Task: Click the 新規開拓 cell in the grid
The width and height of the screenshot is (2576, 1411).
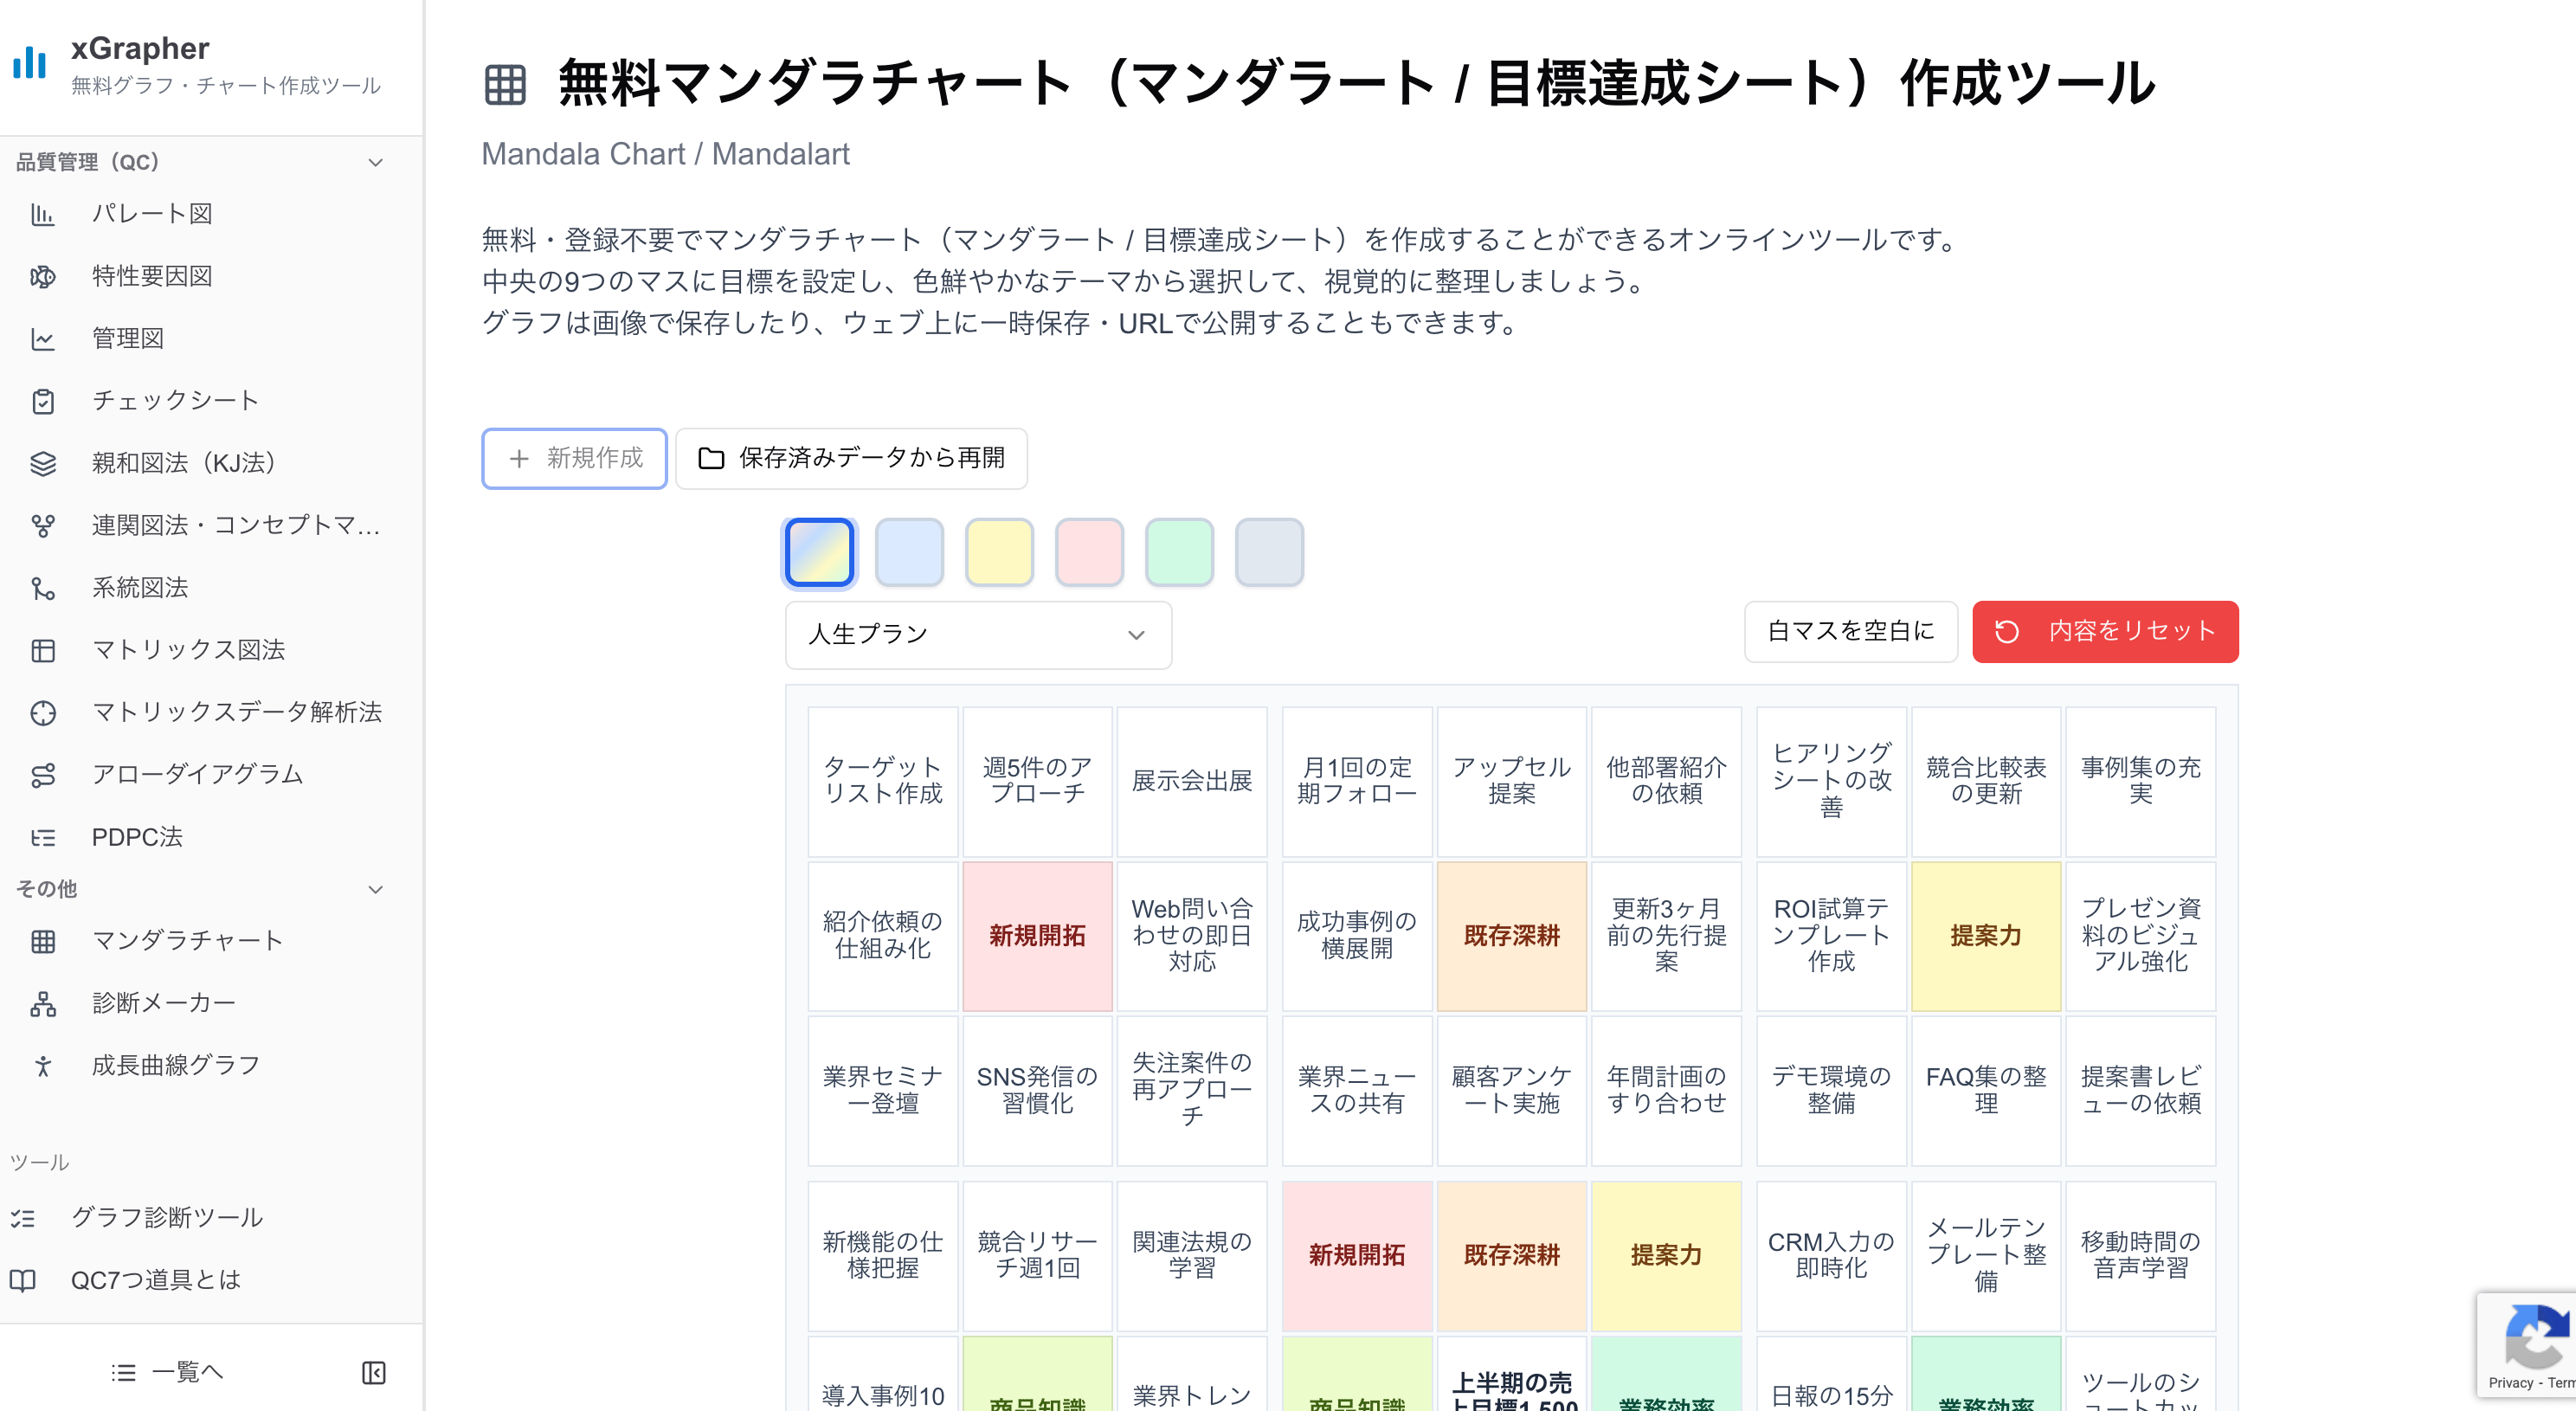Action: click(x=1037, y=935)
